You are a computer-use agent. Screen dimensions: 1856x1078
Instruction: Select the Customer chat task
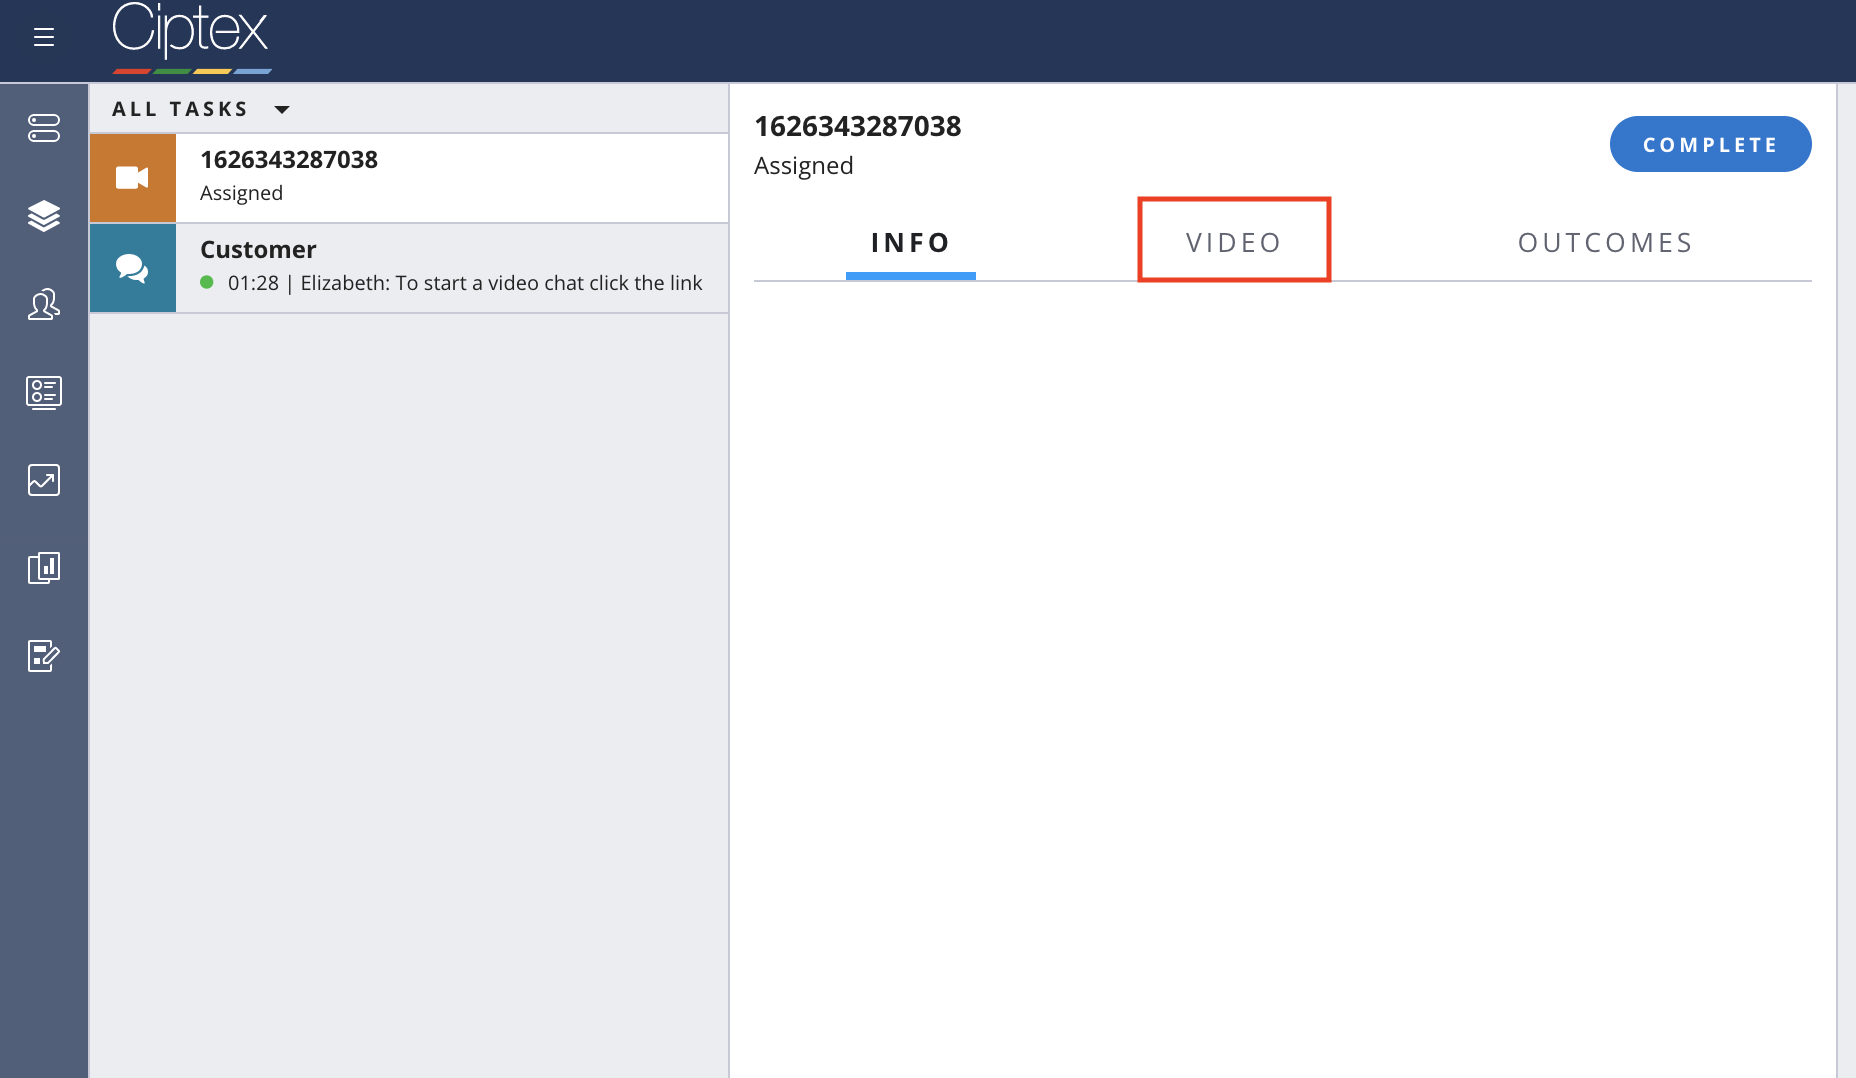409,268
